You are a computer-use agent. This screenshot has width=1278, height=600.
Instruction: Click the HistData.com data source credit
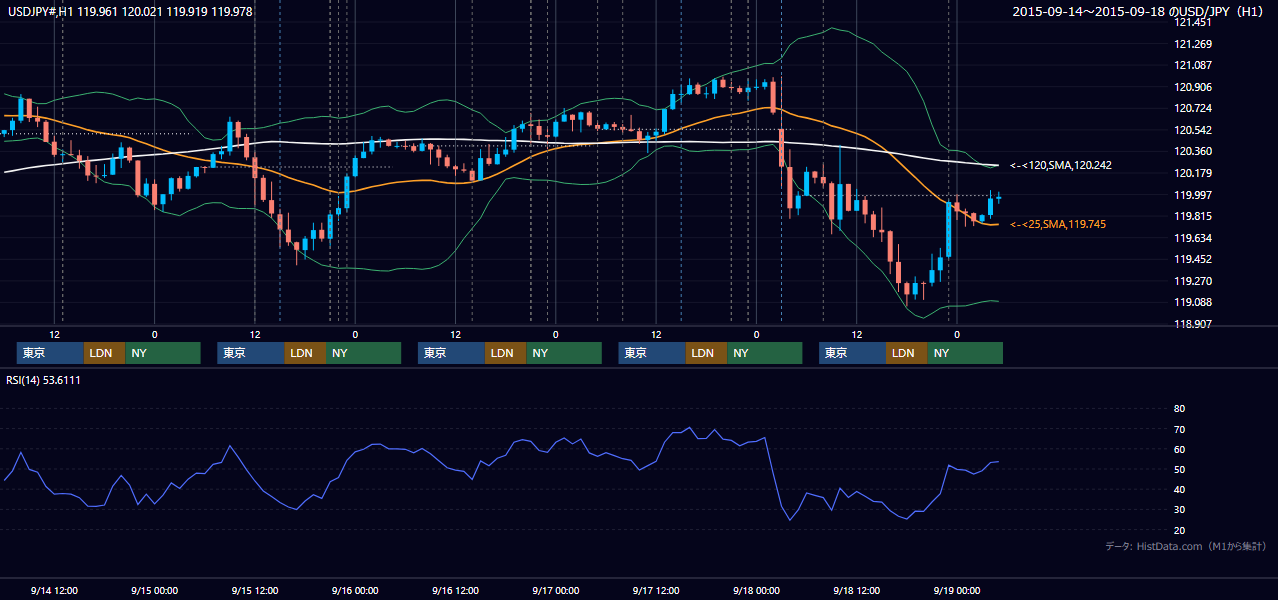[x=1185, y=546]
